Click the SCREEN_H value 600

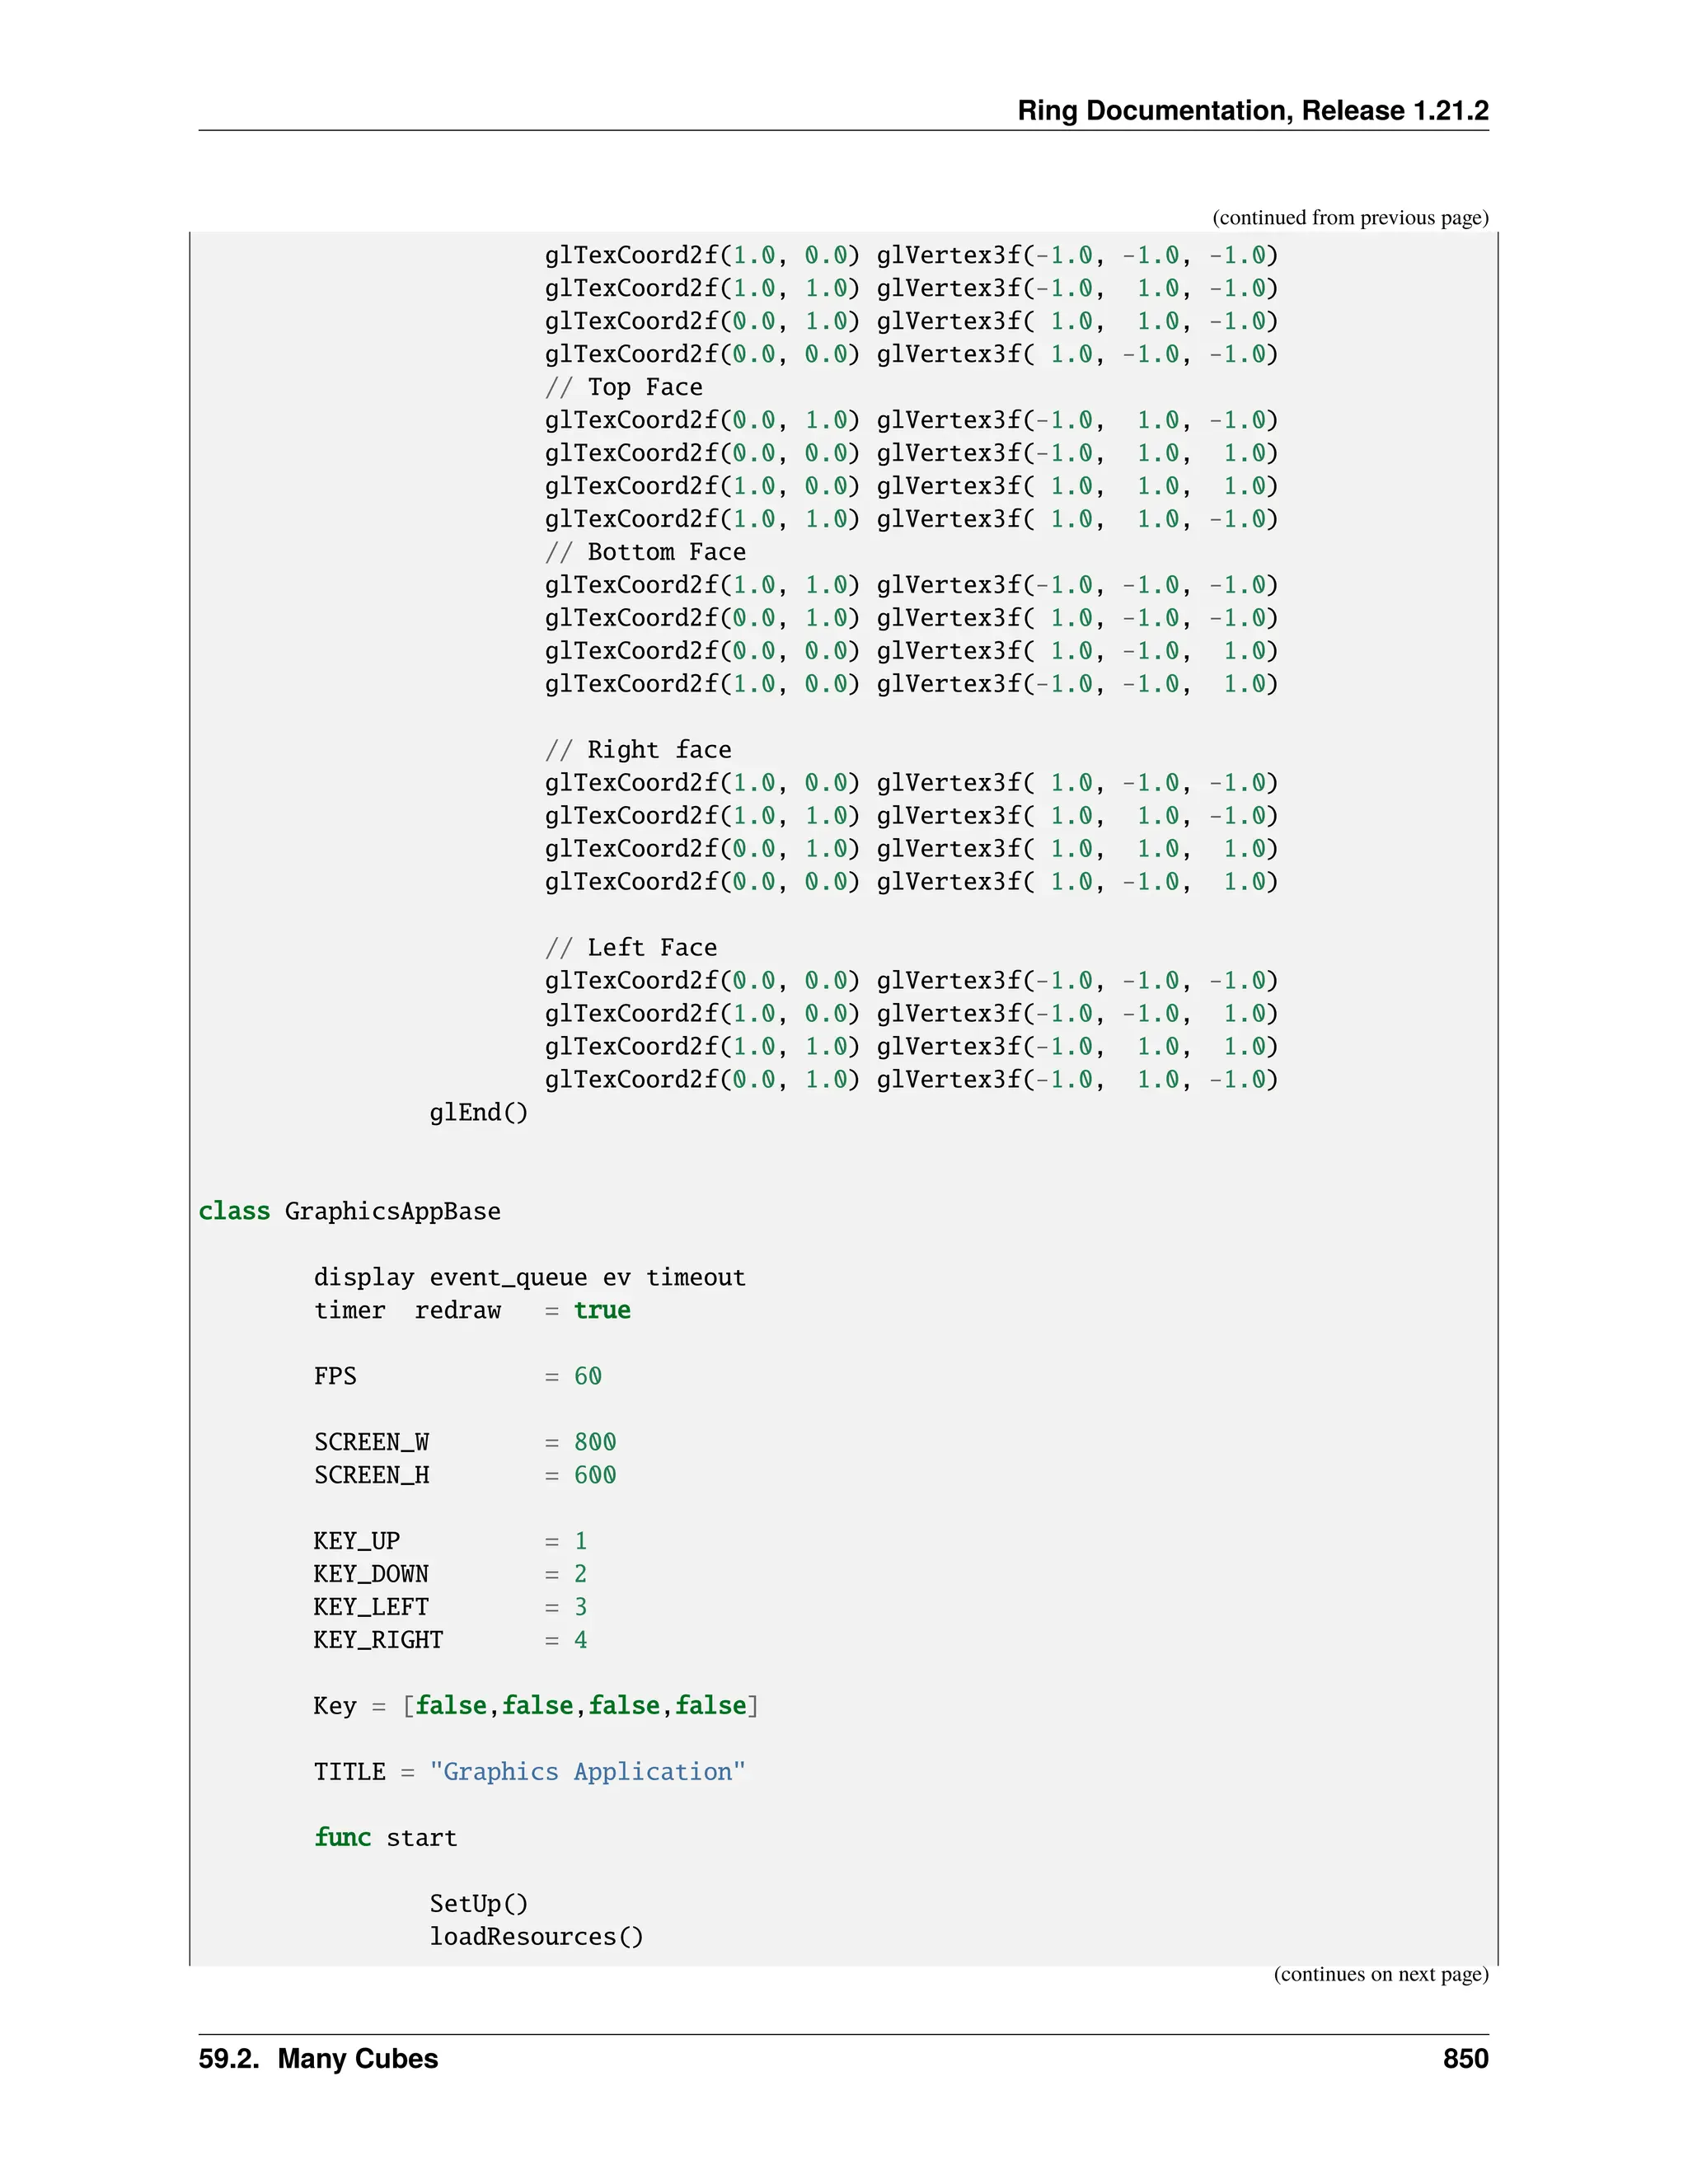595,1475
